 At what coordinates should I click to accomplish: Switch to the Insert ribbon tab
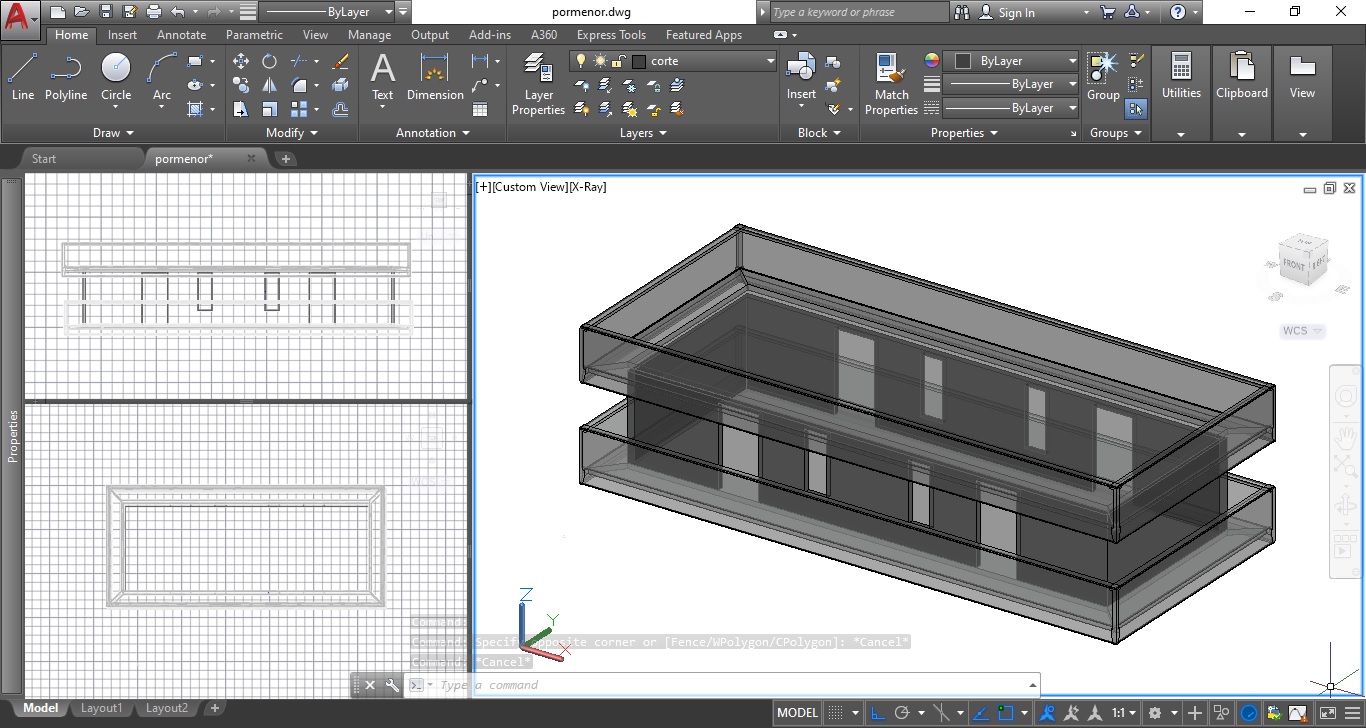[123, 35]
